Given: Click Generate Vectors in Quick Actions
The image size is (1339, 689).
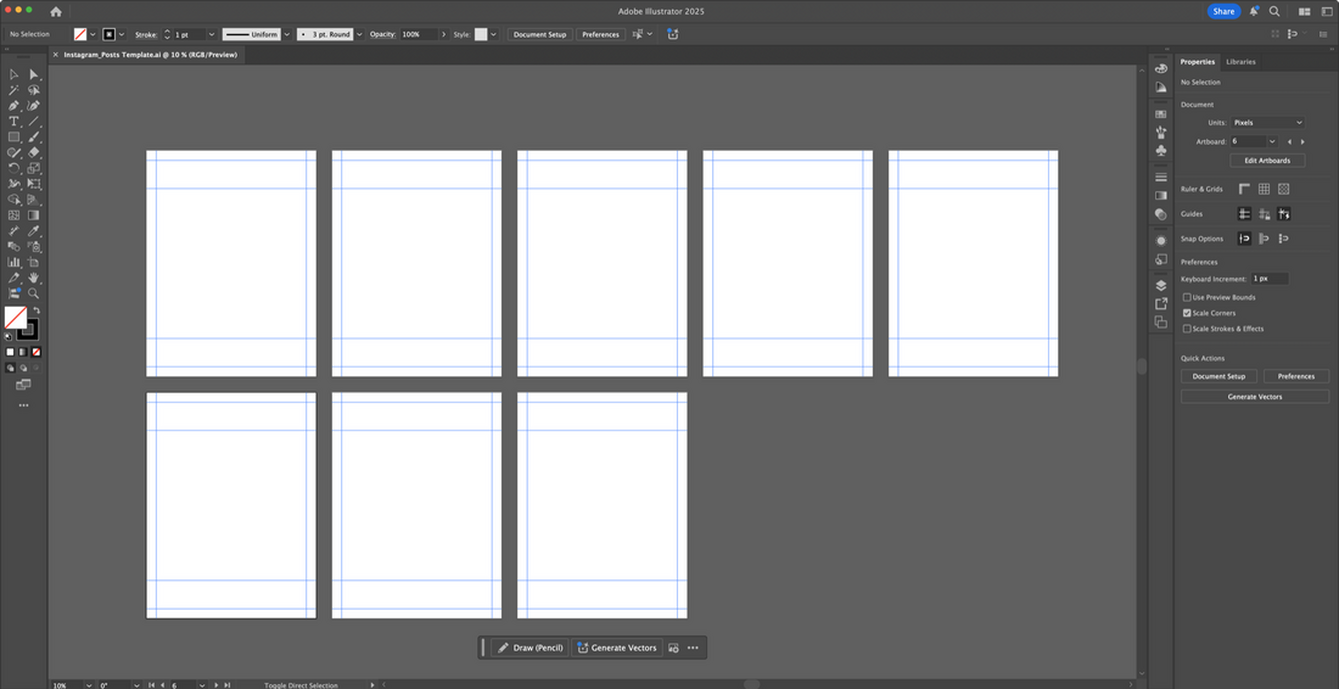Looking at the screenshot, I should click(x=1254, y=397).
